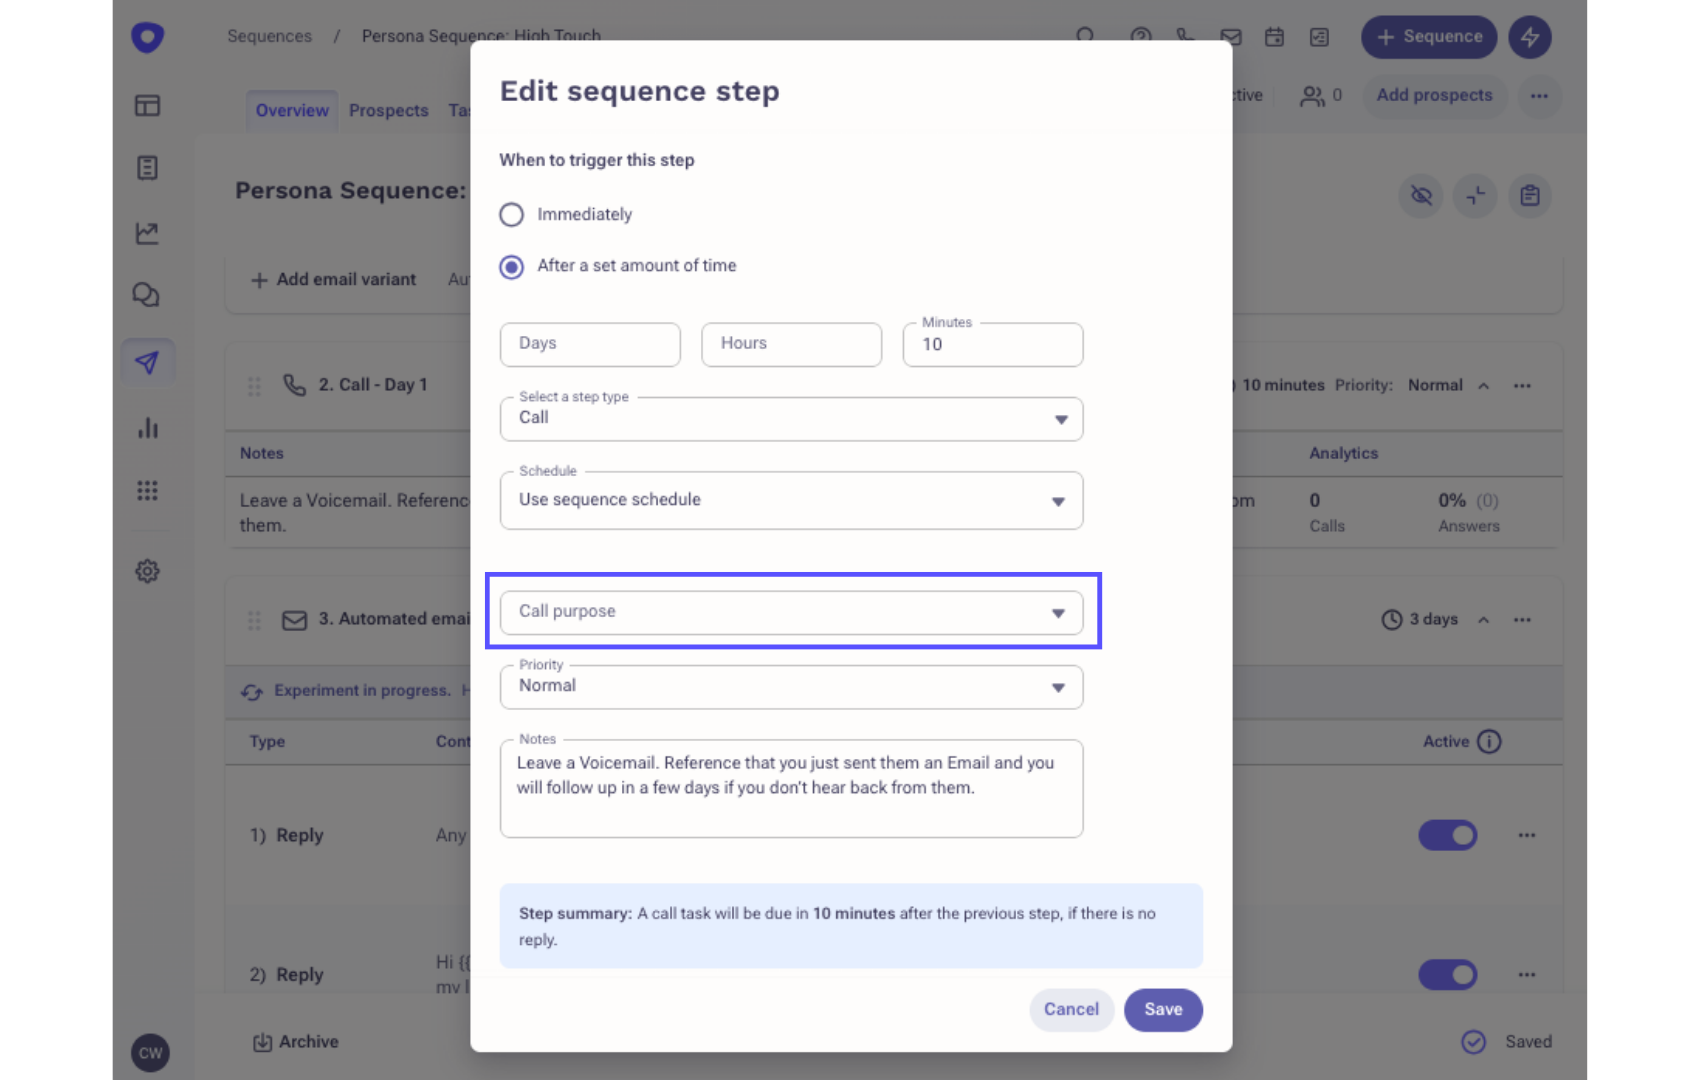This screenshot has height=1080, width=1700.
Task: Click the apps grid icon in sidebar
Action: 147,490
